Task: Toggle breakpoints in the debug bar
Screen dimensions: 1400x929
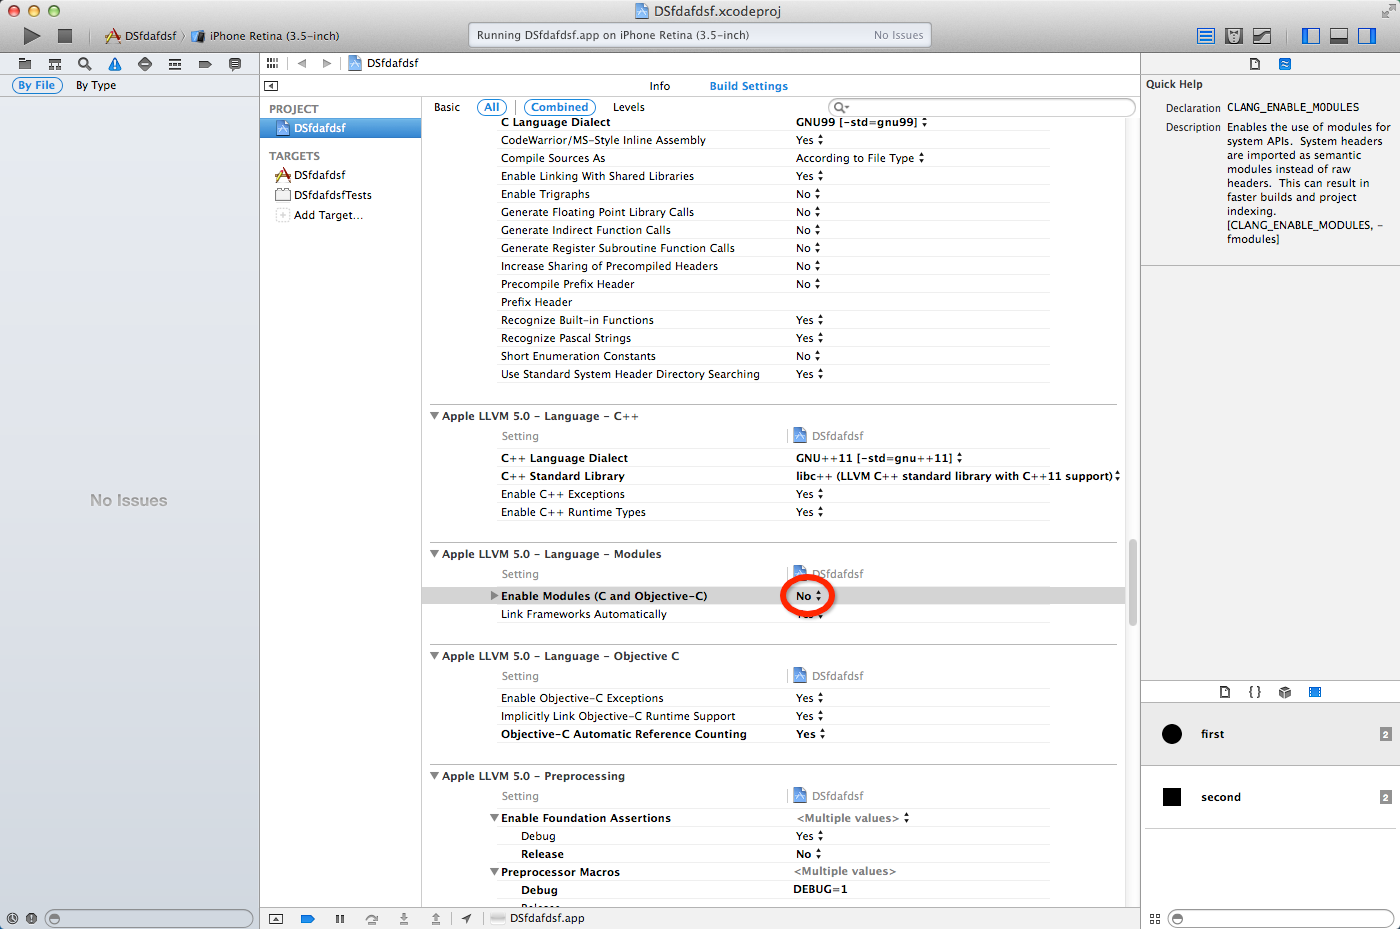Action: coord(308,918)
